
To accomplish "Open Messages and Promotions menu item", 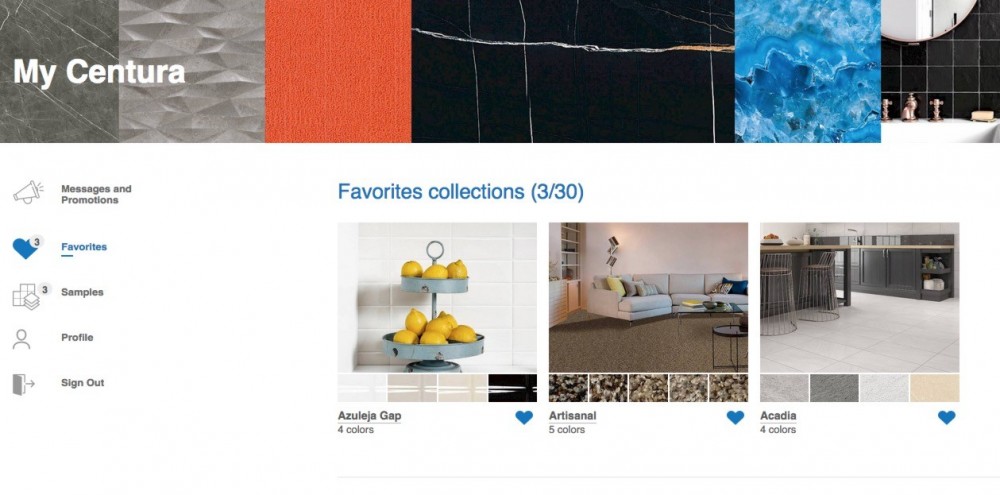I will tap(96, 194).
